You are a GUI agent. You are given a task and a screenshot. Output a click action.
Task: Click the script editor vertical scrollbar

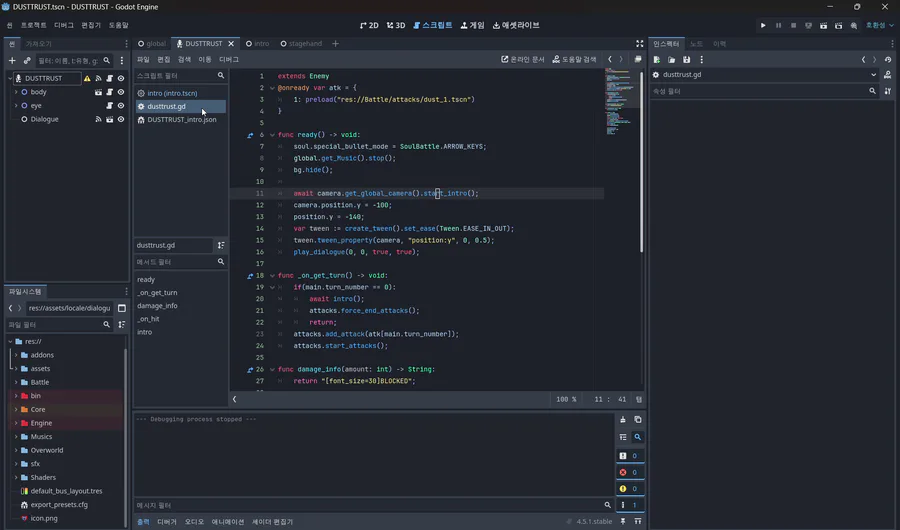641,162
